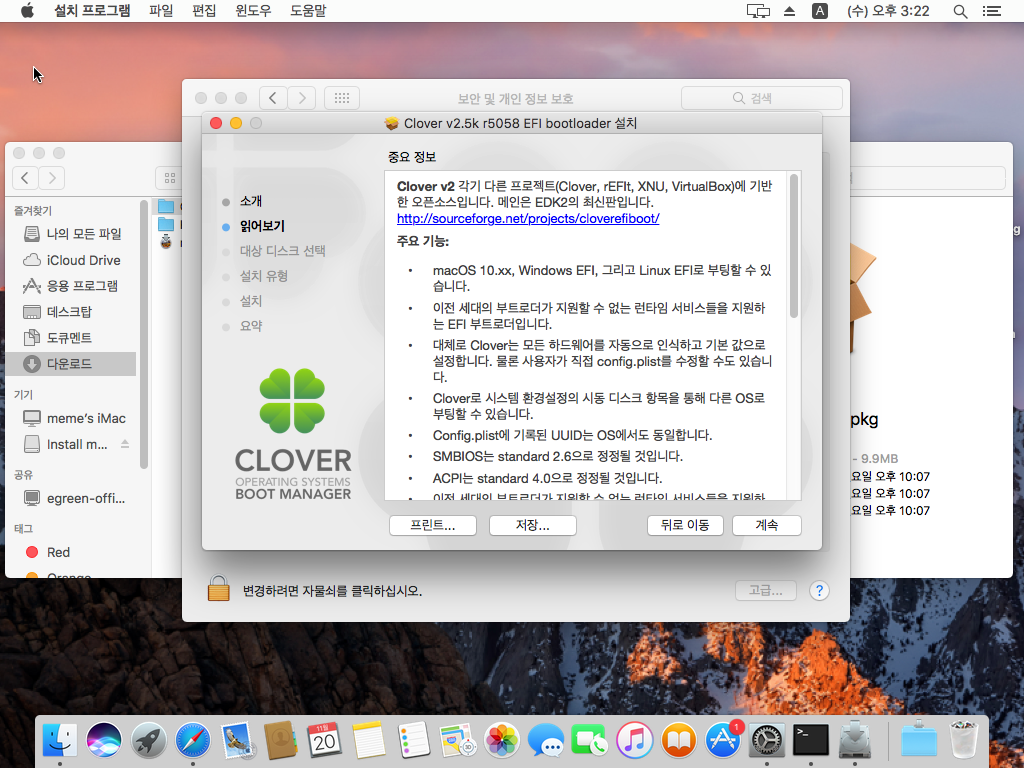This screenshot has height=768, width=1024.
Task: Open the sourceforge cloverefiboot link
Action: pyautogui.click(x=528, y=219)
